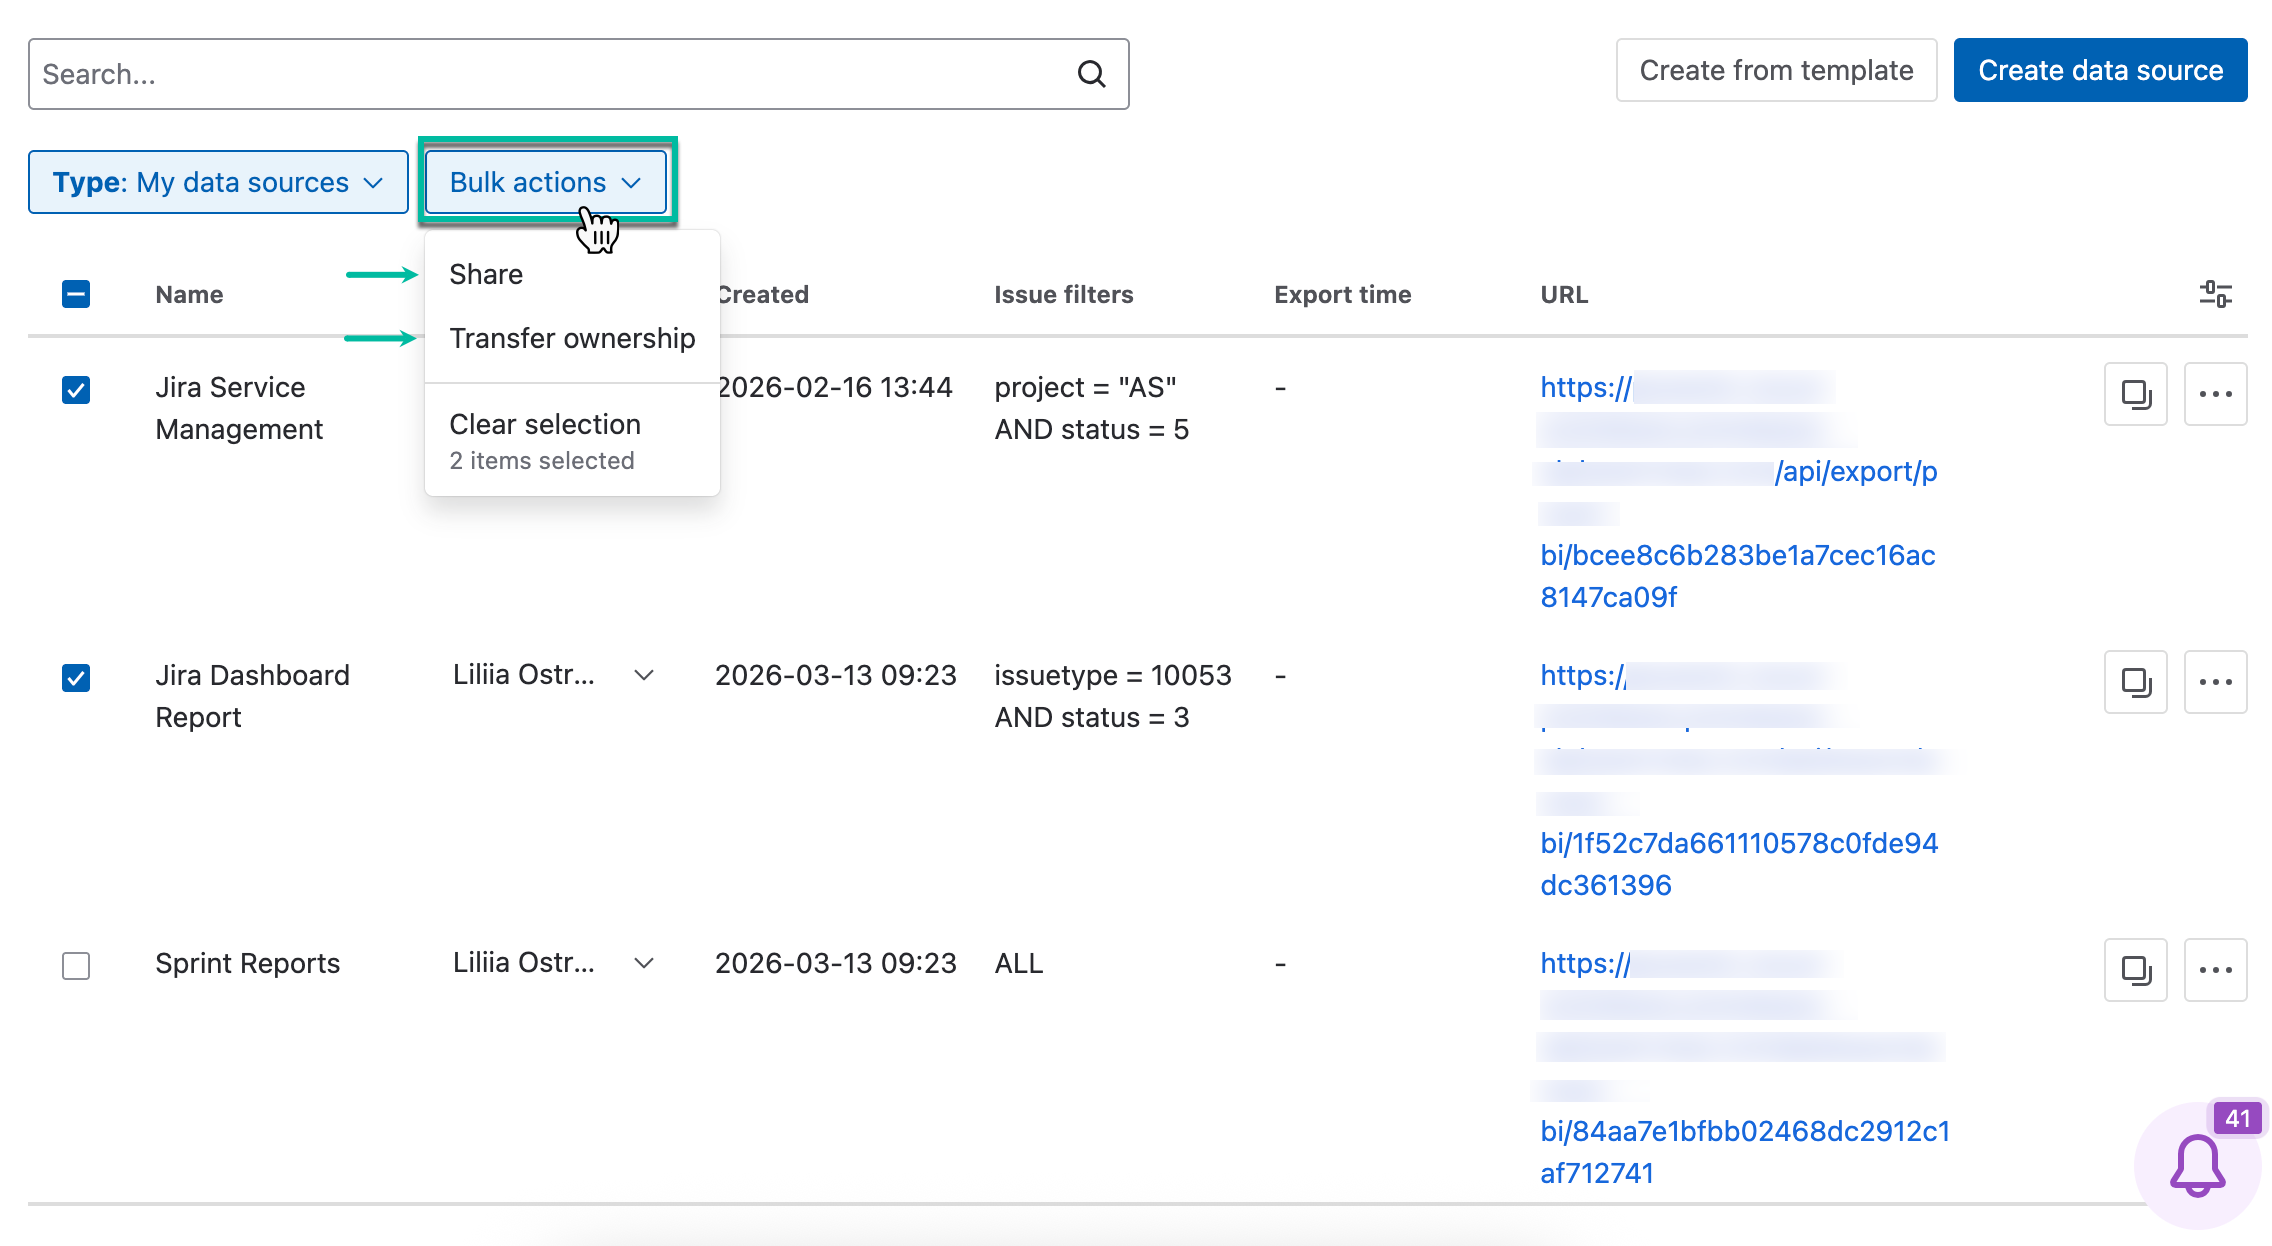The height and width of the screenshot is (1246, 2272).
Task: Collapse the Bulk actions dropdown
Action: (x=546, y=182)
